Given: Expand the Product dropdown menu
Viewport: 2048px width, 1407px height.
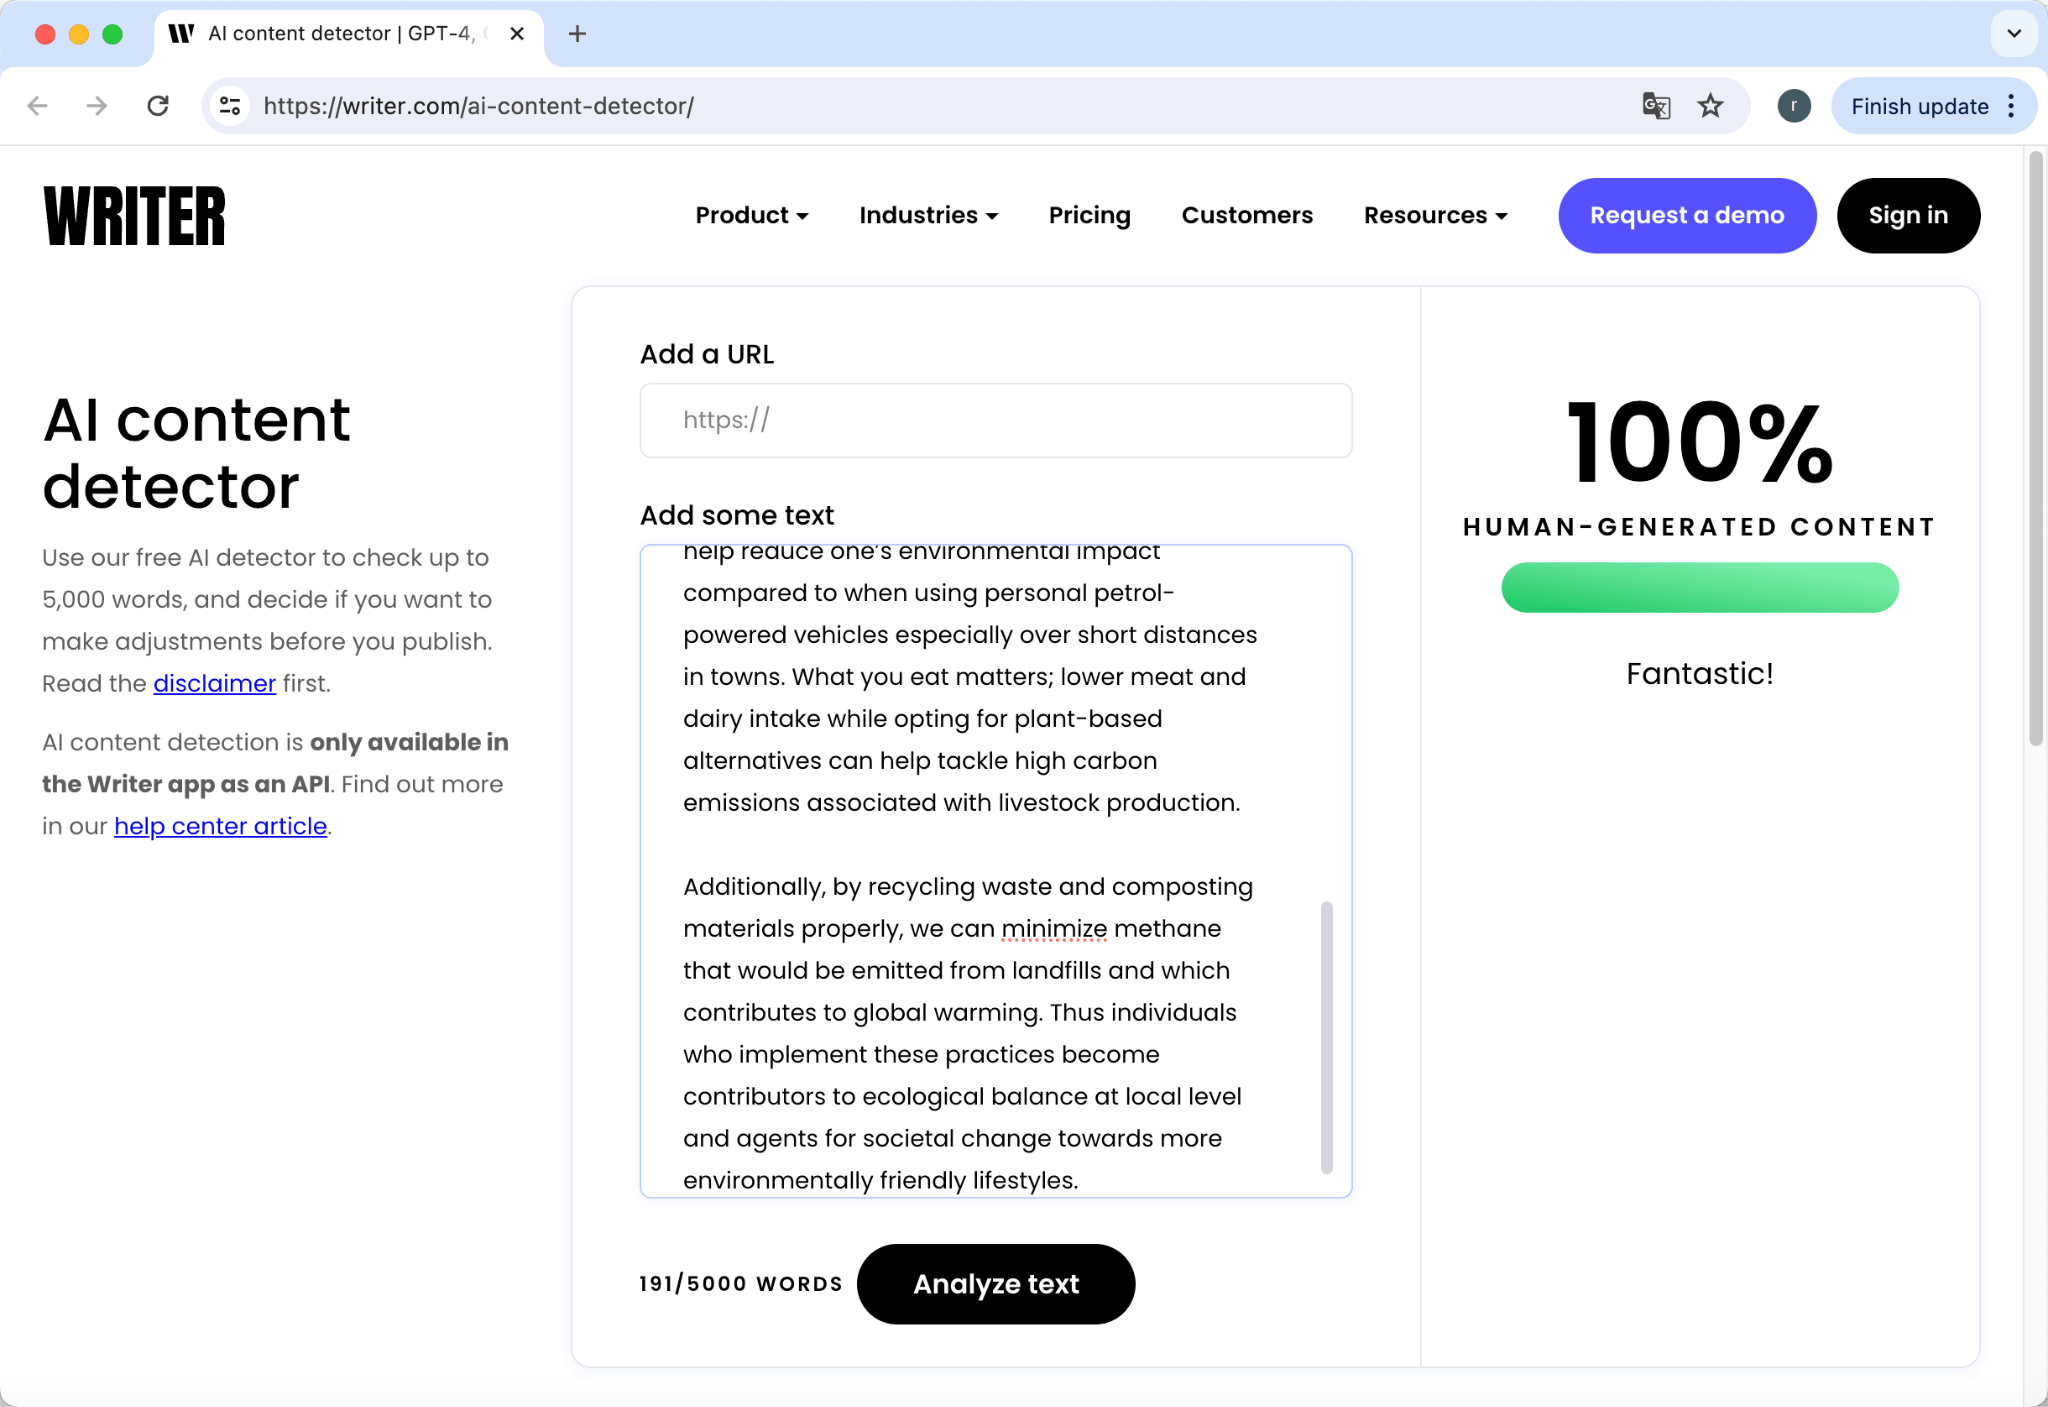Looking at the screenshot, I should (x=752, y=216).
